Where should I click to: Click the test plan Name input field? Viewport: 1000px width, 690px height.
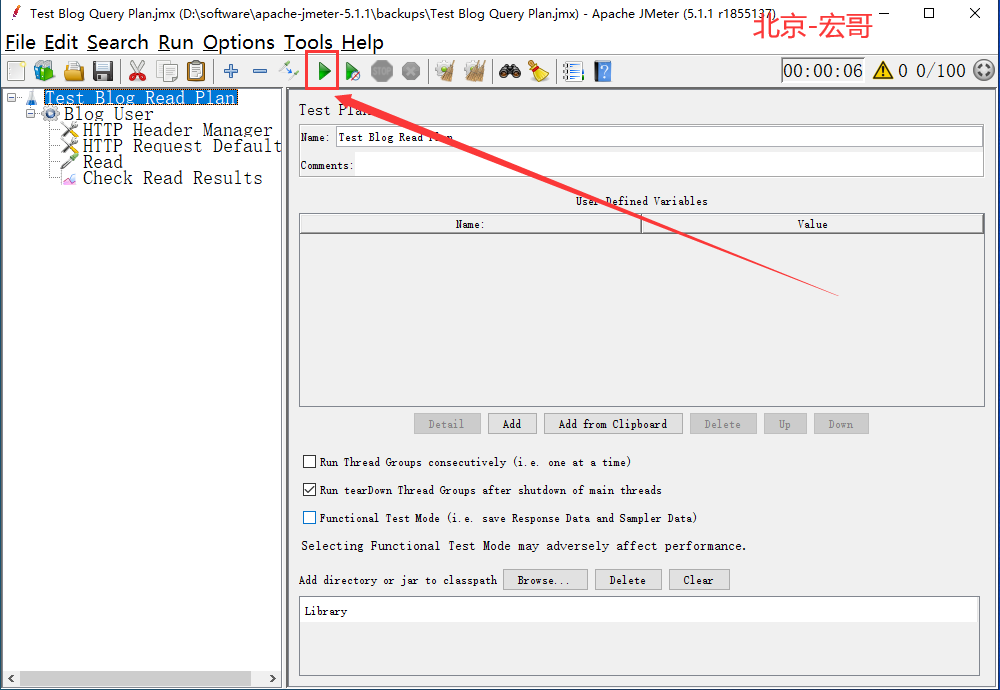pos(659,136)
